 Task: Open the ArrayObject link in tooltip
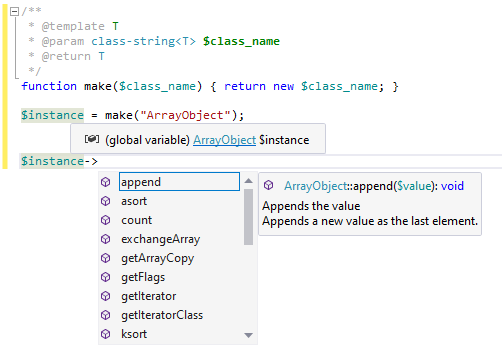[225, 140]
